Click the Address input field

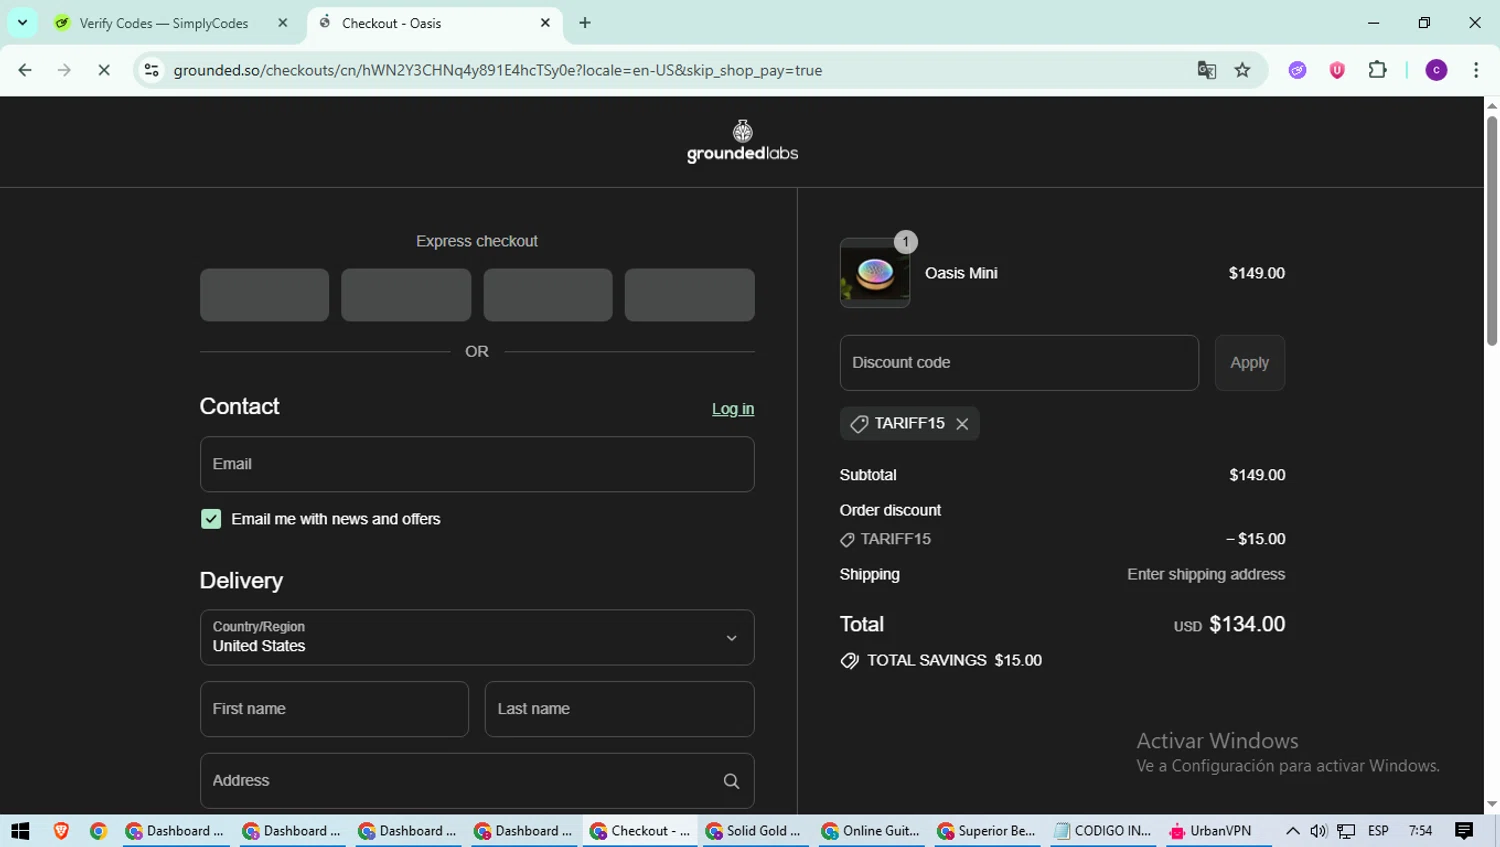click(477, 781)
